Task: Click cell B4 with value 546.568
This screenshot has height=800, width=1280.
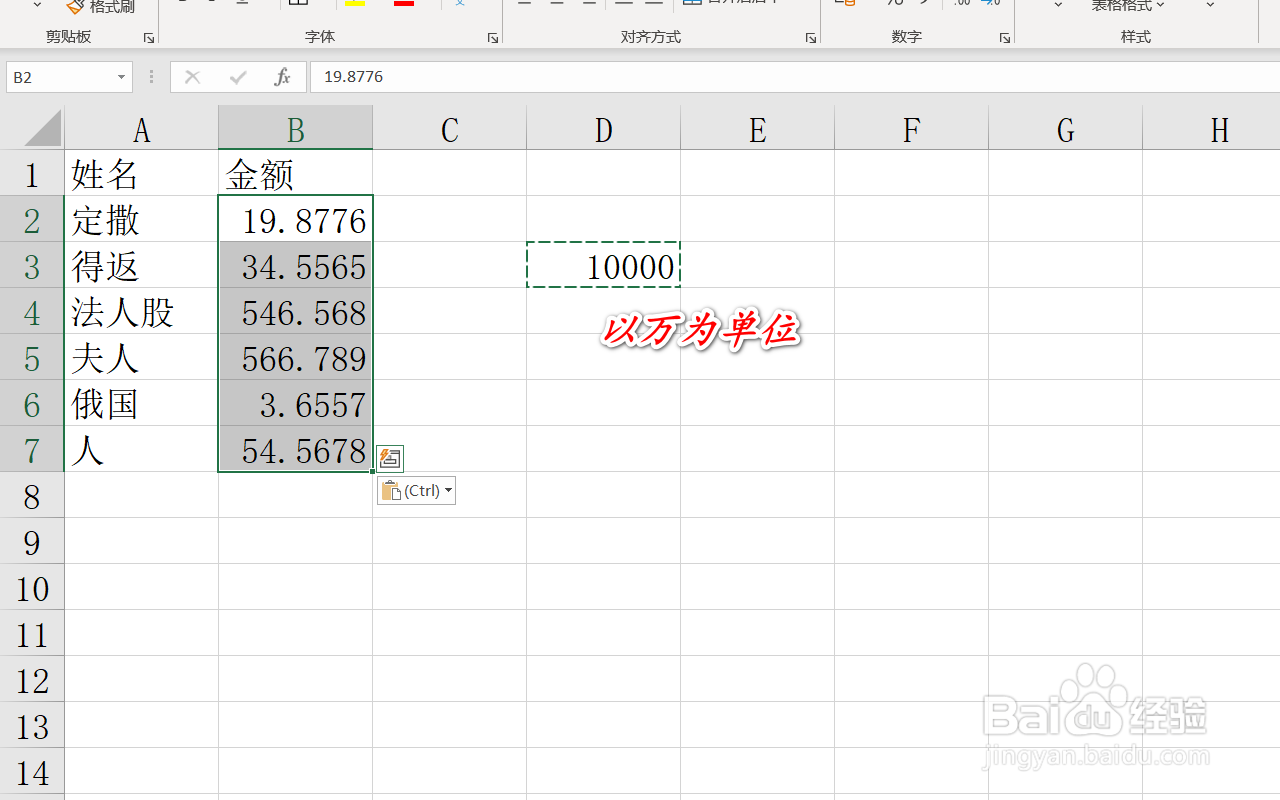Action: [x=296, y=312]
